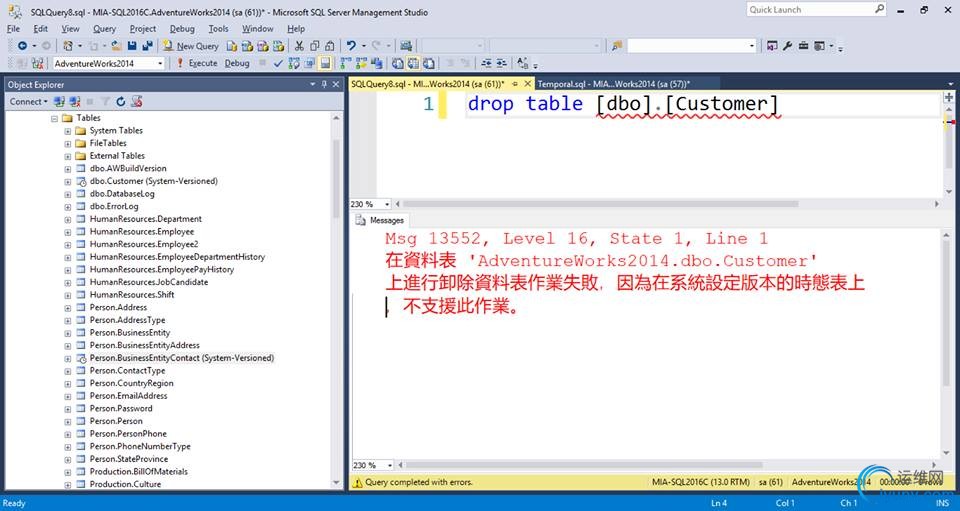The height and width of the screenshot is (511, 960).
Task: Click the Execute button
Action: tap(197, 63)
